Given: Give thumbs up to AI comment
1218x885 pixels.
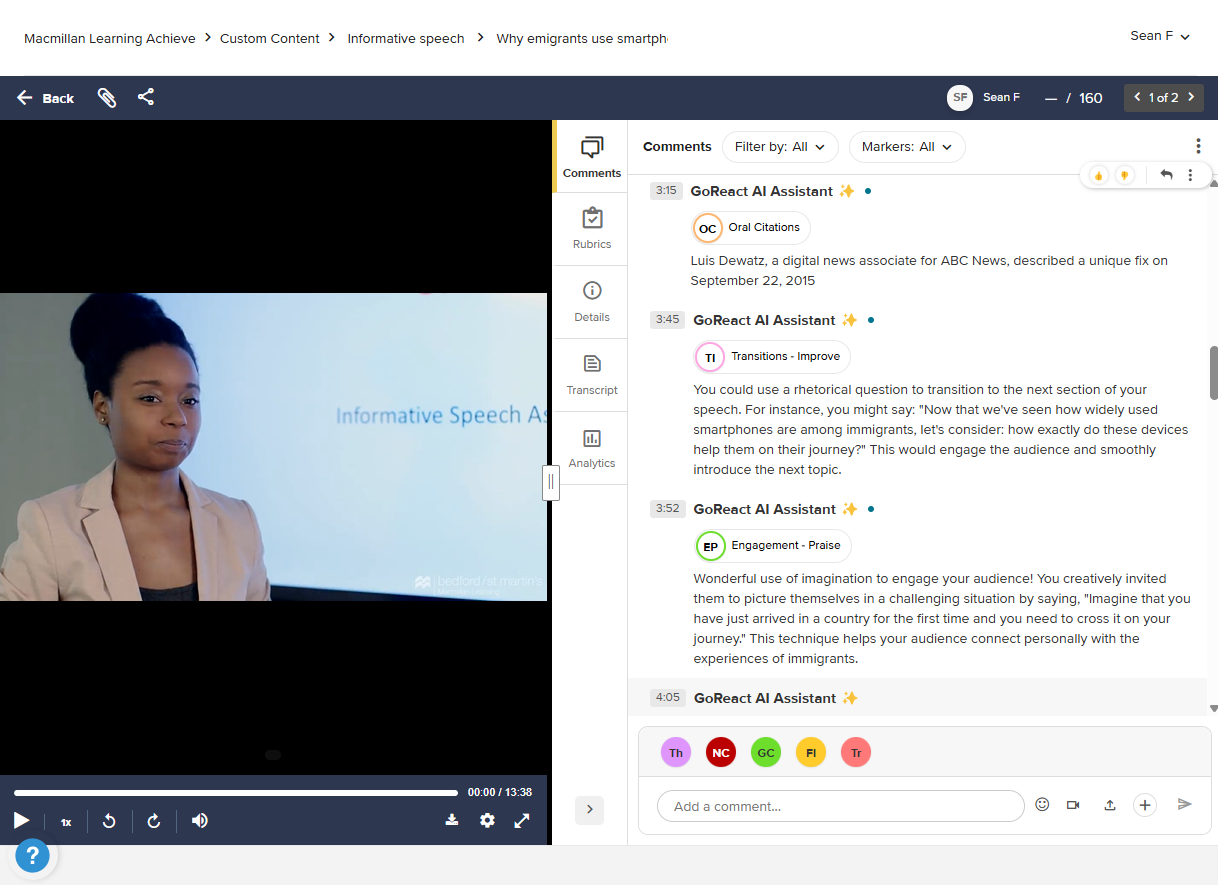Looking at the screenshot, I should (x=1099, y=175).
